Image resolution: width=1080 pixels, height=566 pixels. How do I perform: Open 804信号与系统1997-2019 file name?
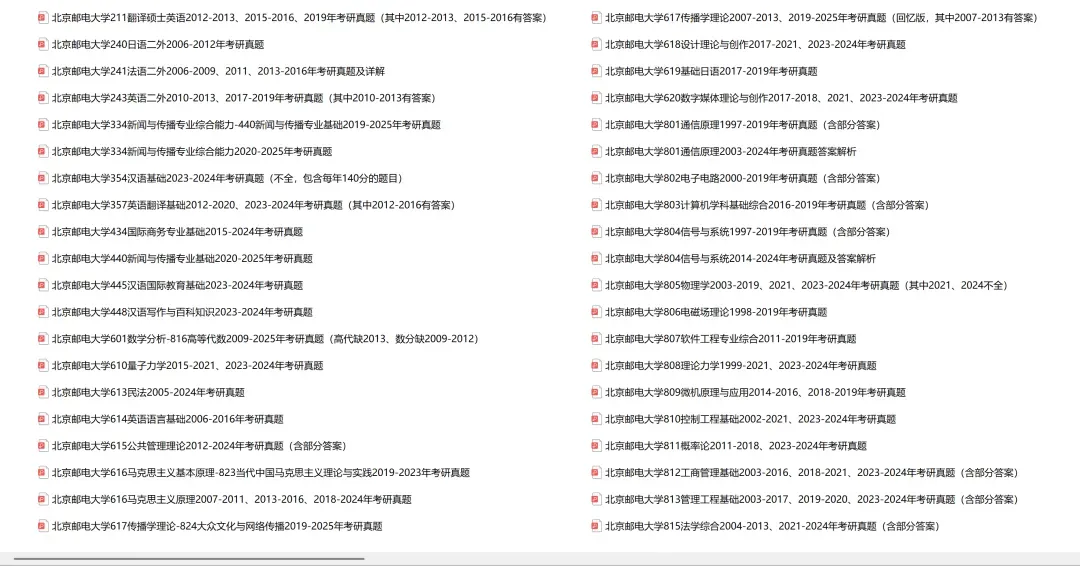(x=747, y=232)
